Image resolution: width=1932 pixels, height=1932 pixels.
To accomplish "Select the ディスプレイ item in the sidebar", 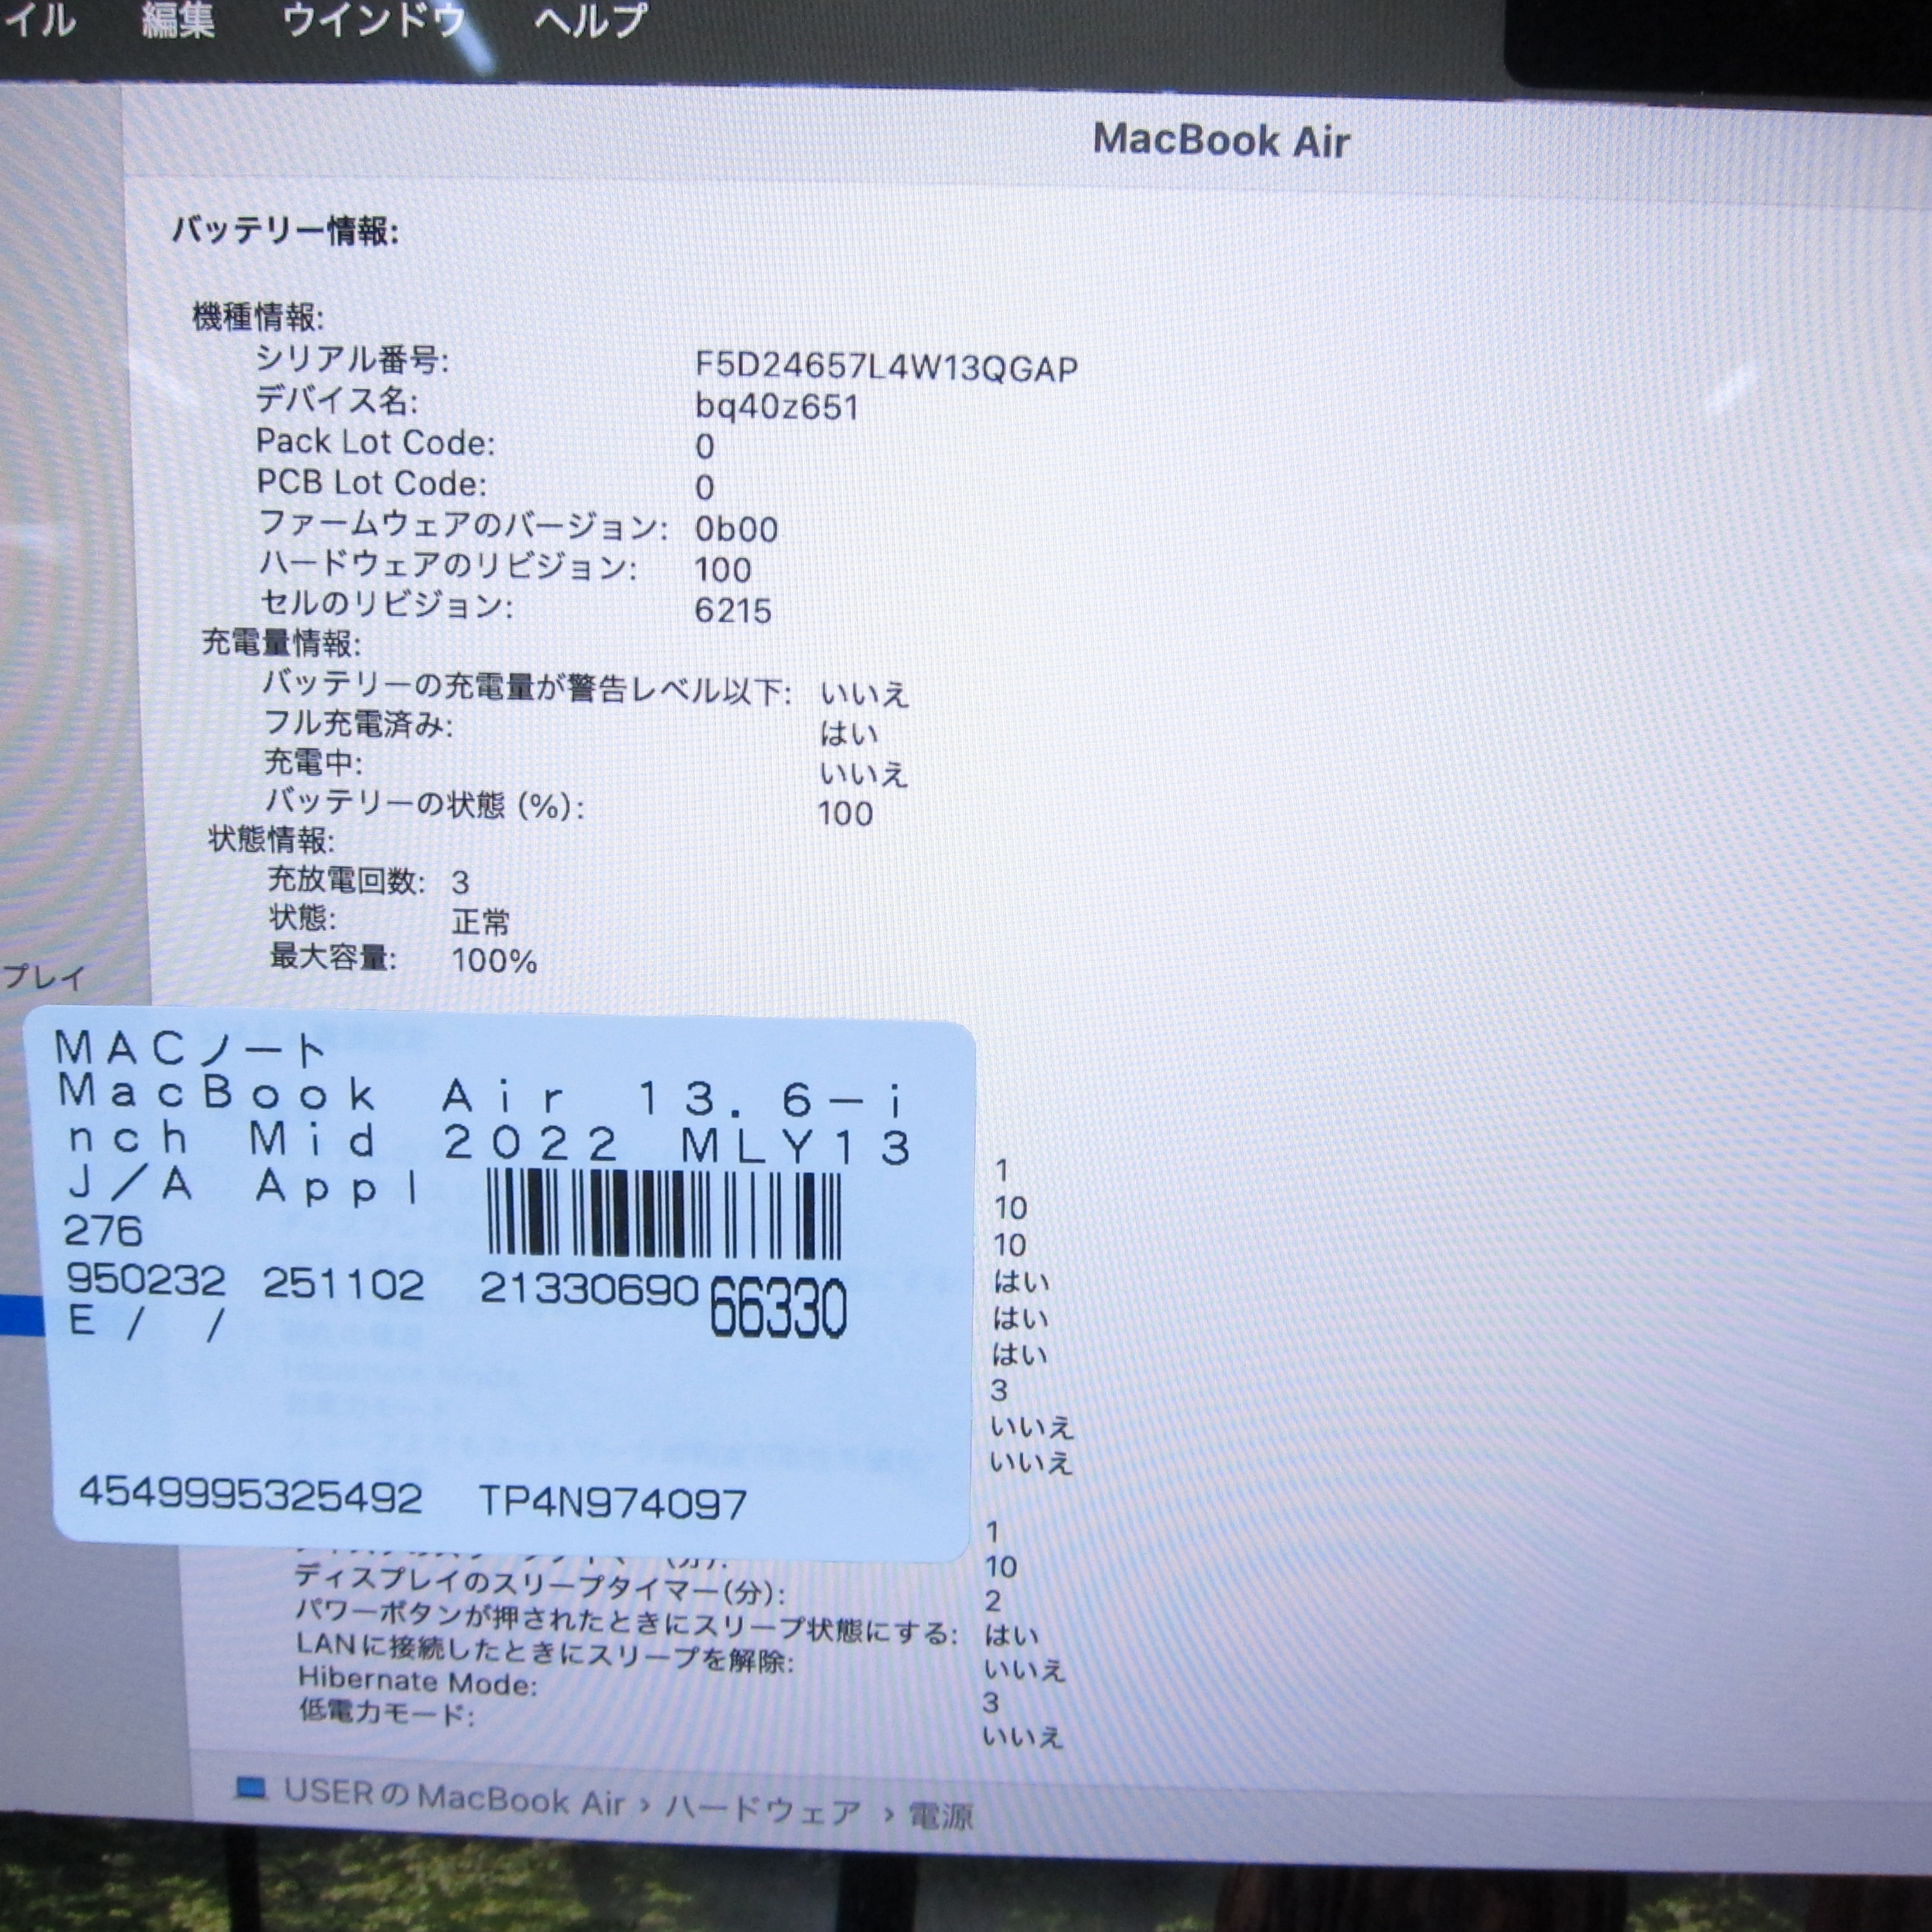I will point(45,977).
